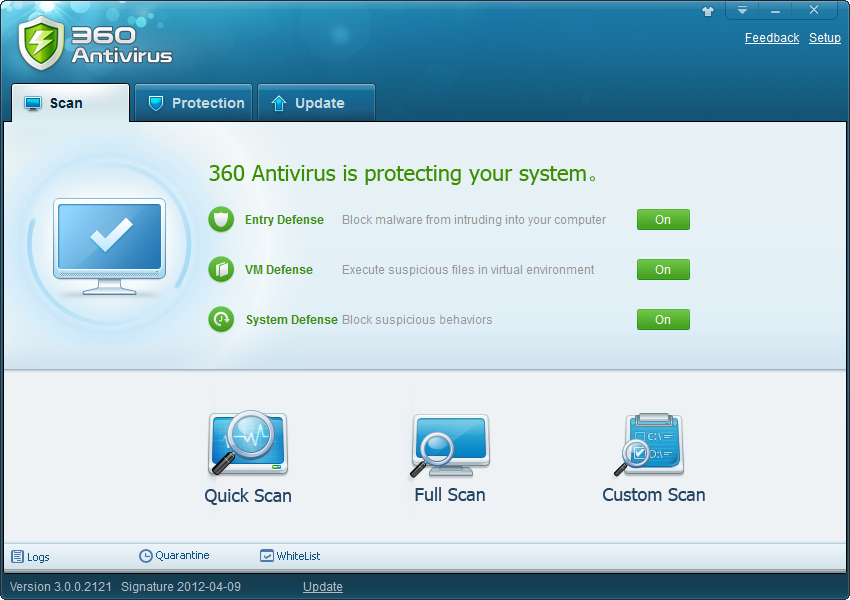Click the large protected monitor checkmark graphic
The width and height of the screenshot is (850, 600).
[x=109, y=240]
